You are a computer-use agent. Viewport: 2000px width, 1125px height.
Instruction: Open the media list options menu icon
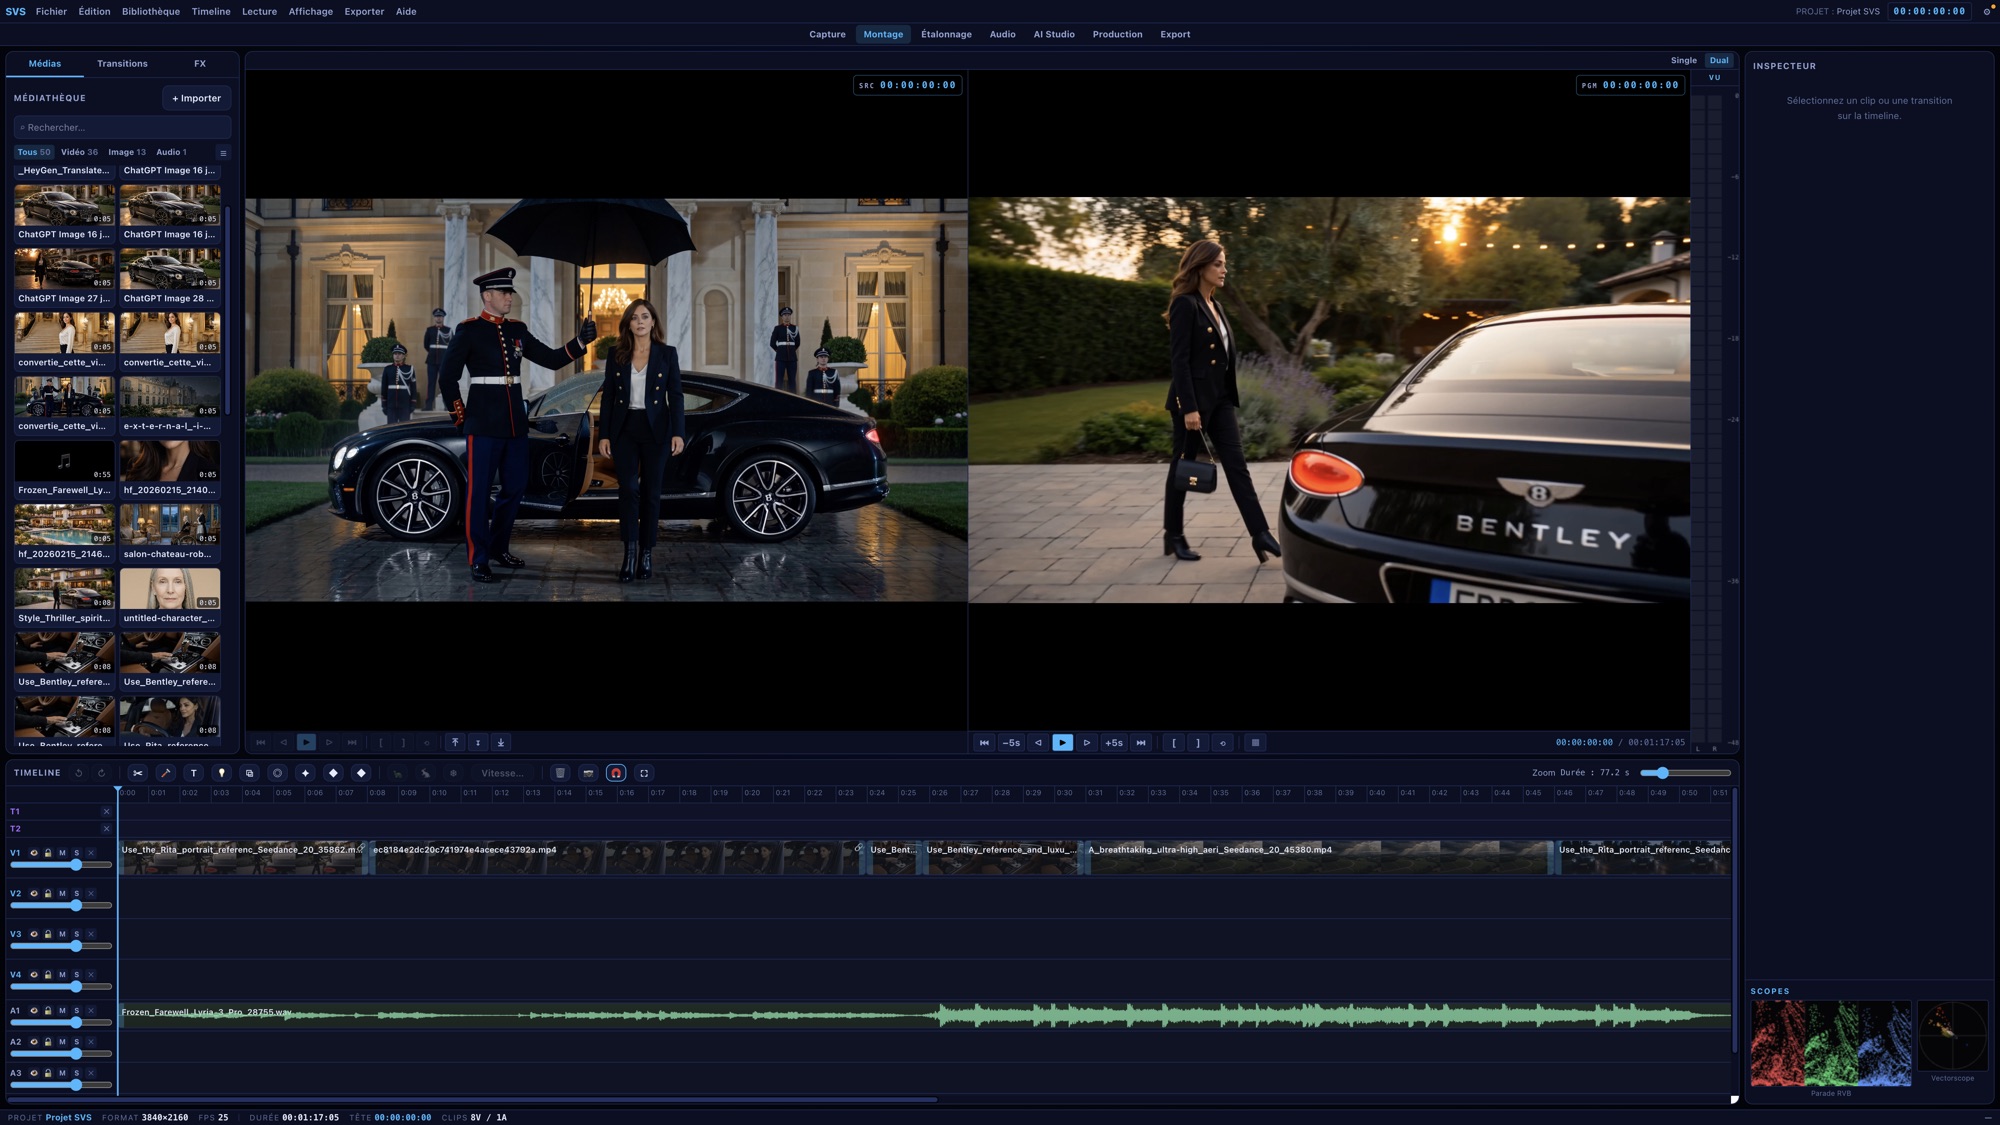pos(223,153)
